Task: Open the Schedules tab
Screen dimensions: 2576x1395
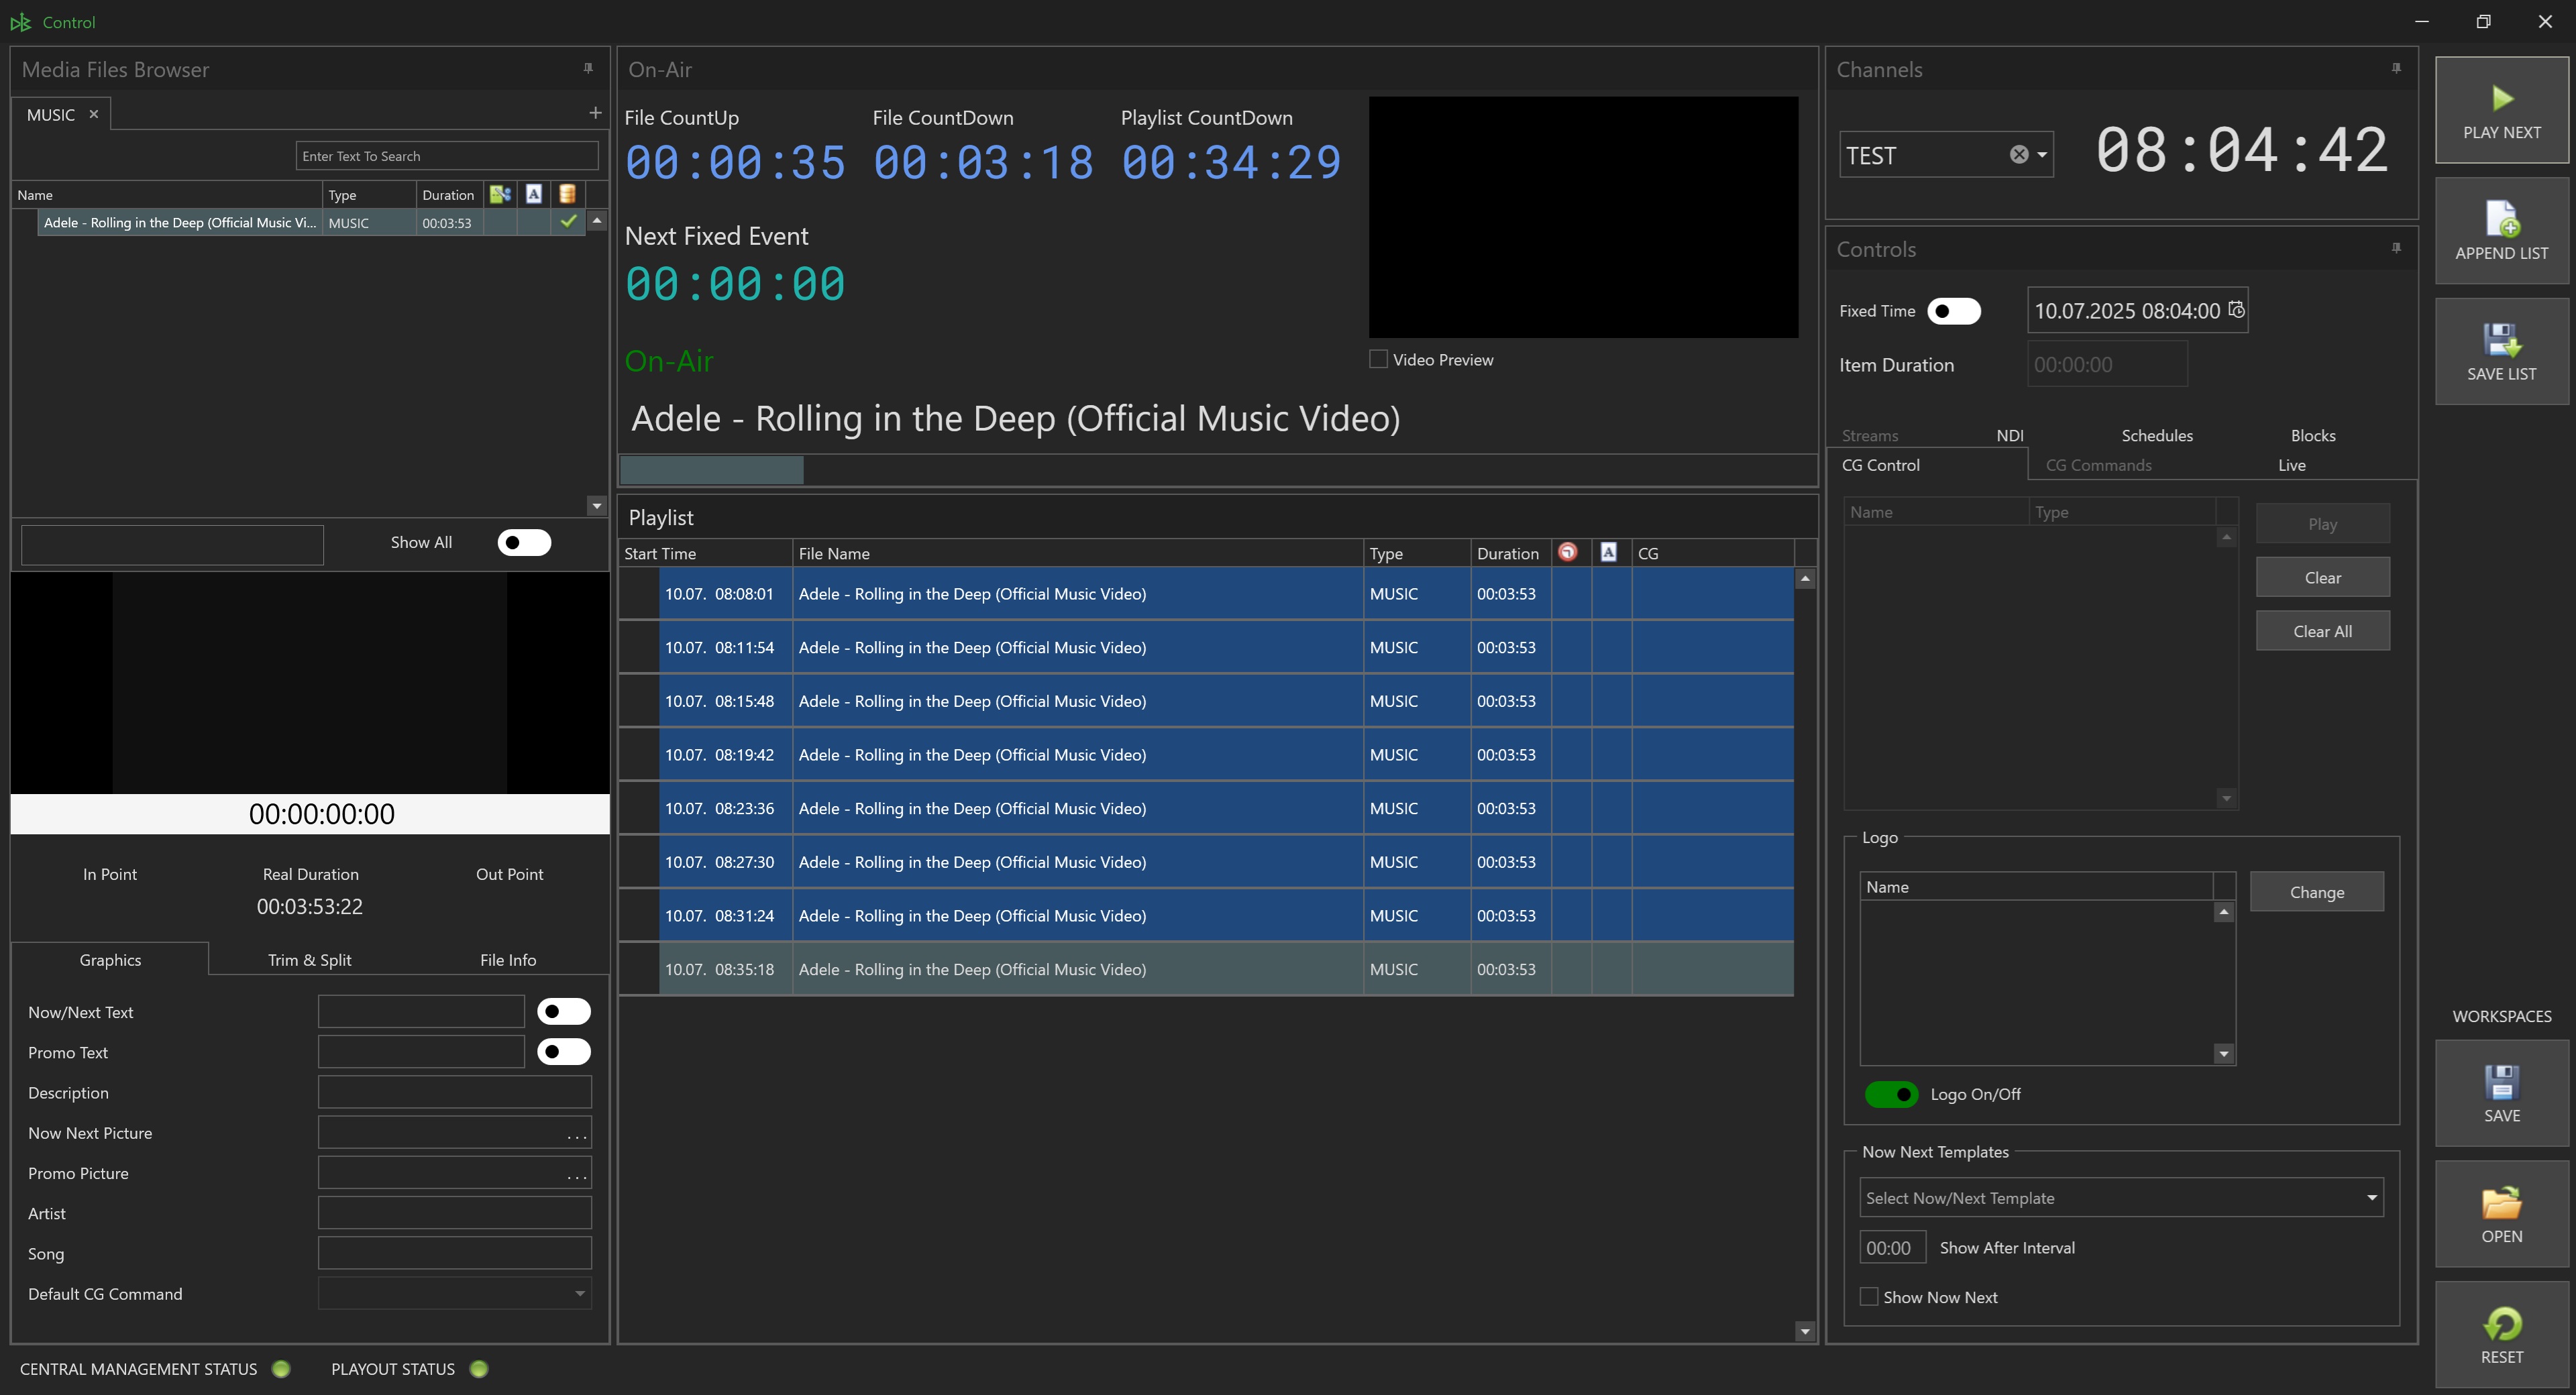Action: pyautogui.click(x=2156, y=435)
